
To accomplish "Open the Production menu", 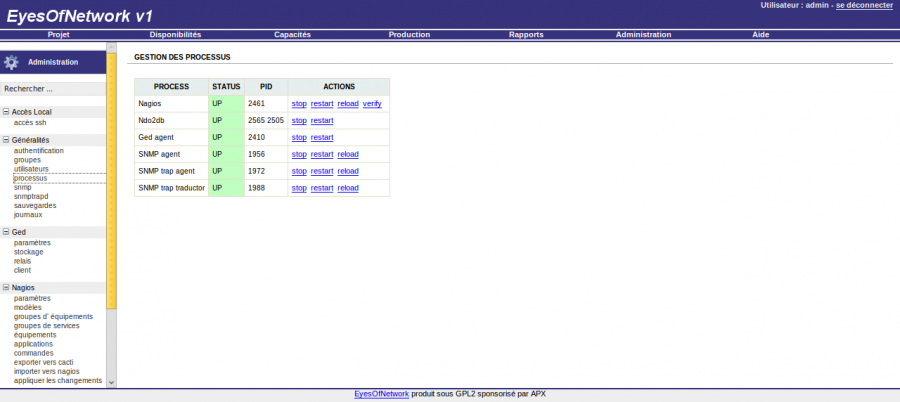I will point(409,34).
